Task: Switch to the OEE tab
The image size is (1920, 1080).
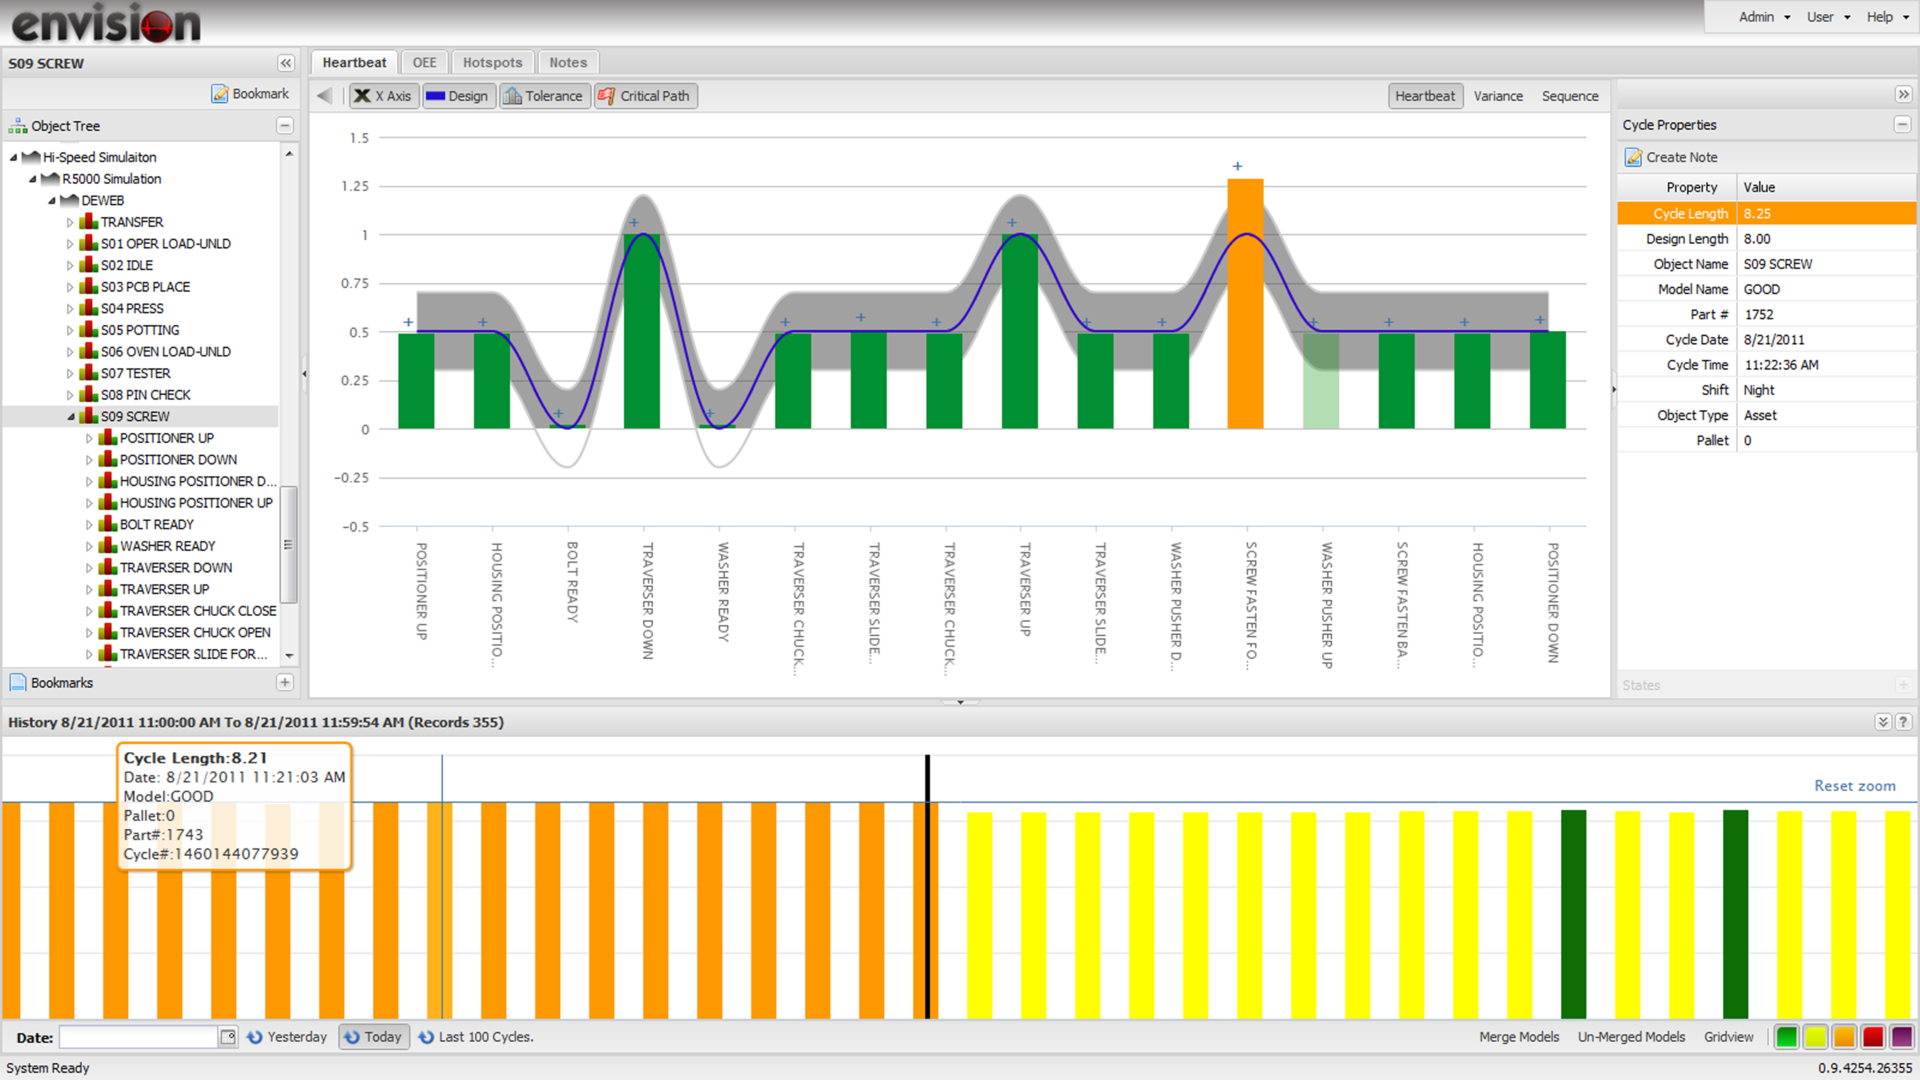Action: [424, 62]
